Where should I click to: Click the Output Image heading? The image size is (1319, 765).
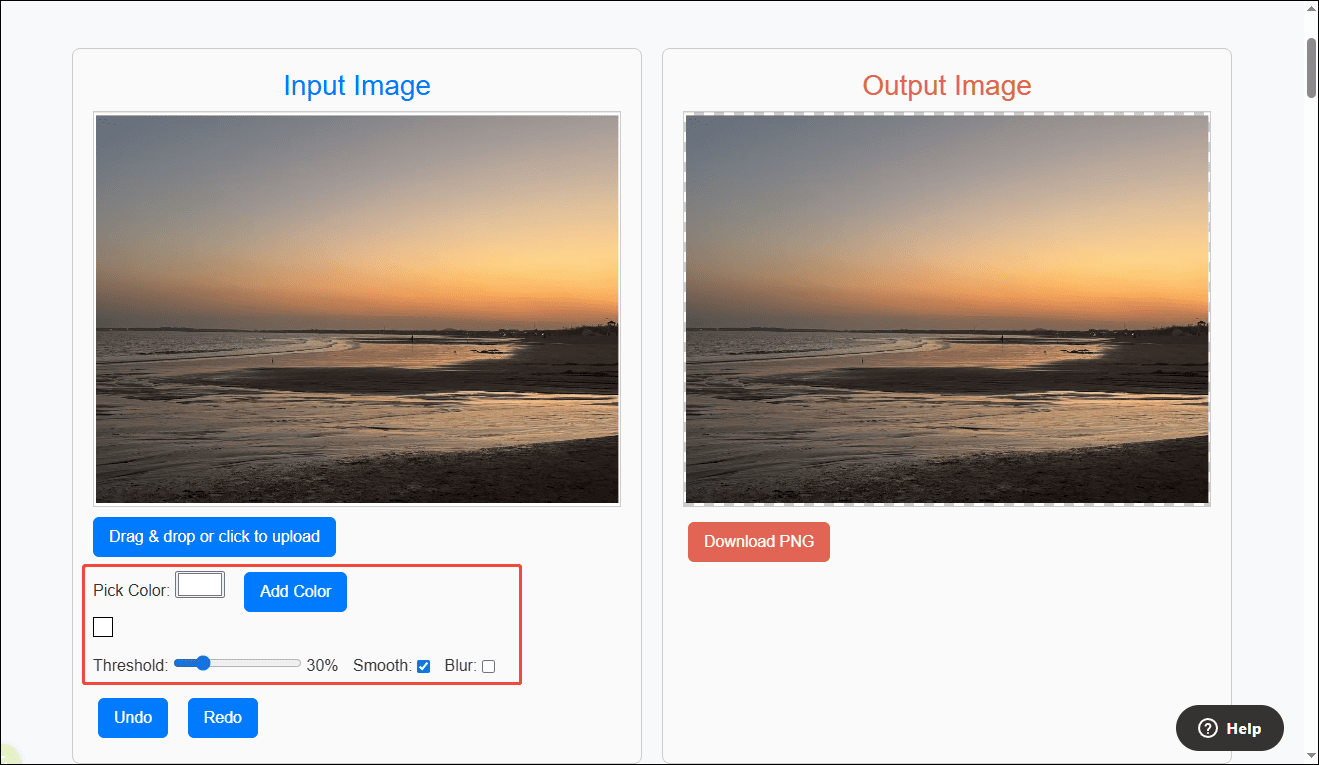[x=946, y=85]
